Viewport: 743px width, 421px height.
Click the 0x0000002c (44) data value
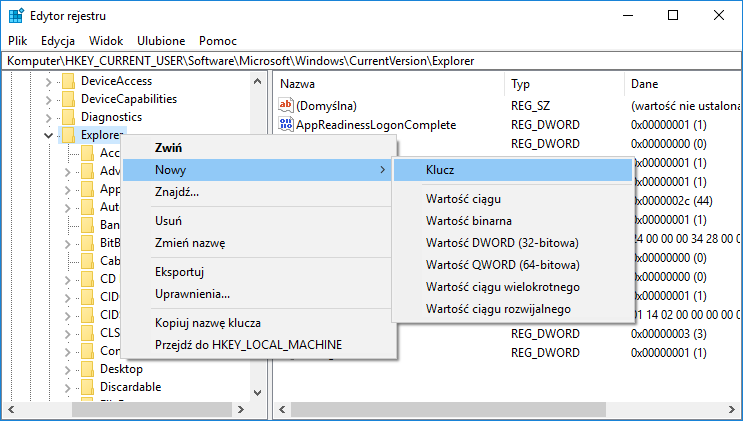coord(674,201)
